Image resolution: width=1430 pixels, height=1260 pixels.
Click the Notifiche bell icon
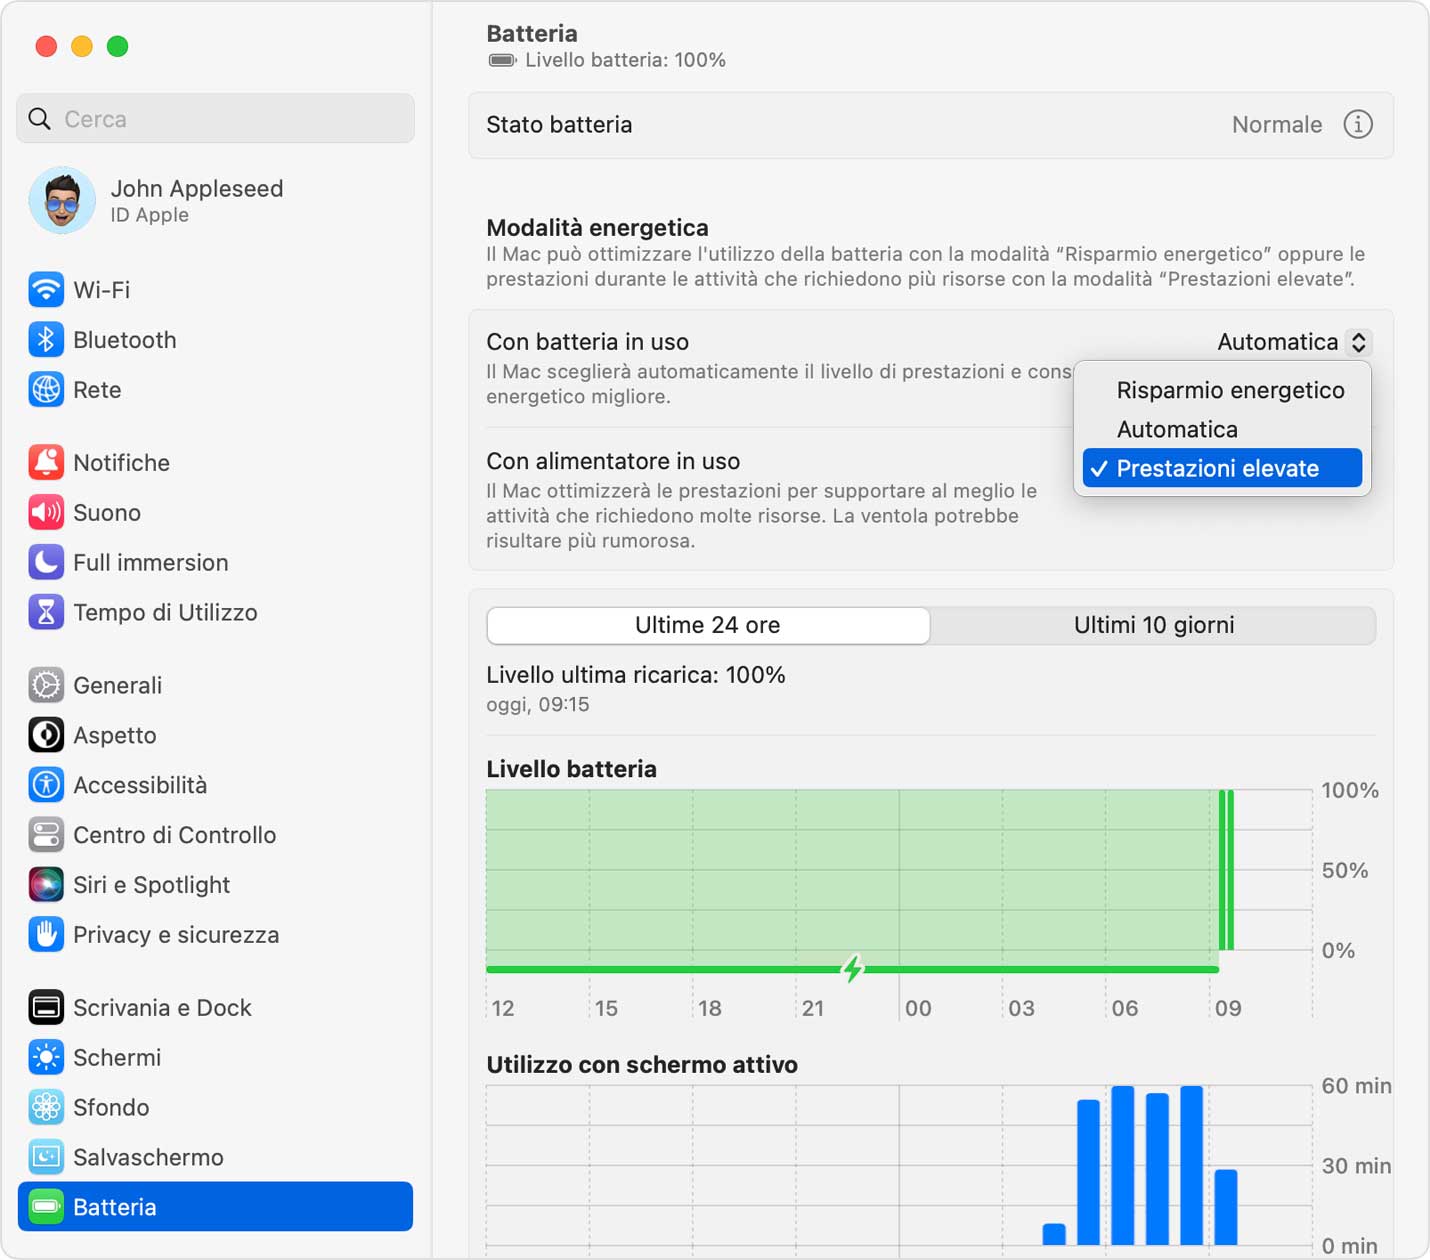(x=45, y=462)
